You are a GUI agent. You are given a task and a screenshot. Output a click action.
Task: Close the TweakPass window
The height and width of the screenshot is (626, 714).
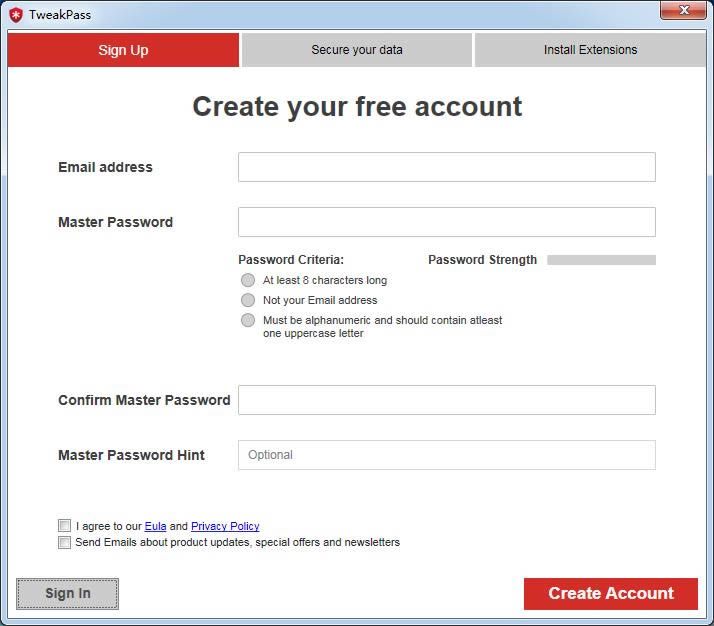[684, 10]
